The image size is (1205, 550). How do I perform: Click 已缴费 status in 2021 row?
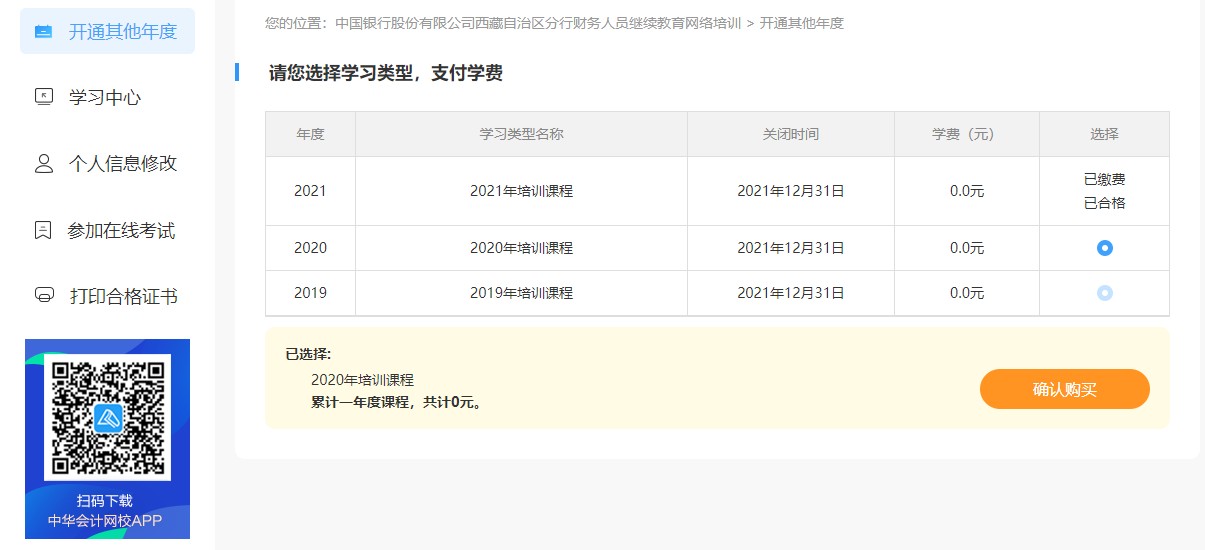[1104, 180]
